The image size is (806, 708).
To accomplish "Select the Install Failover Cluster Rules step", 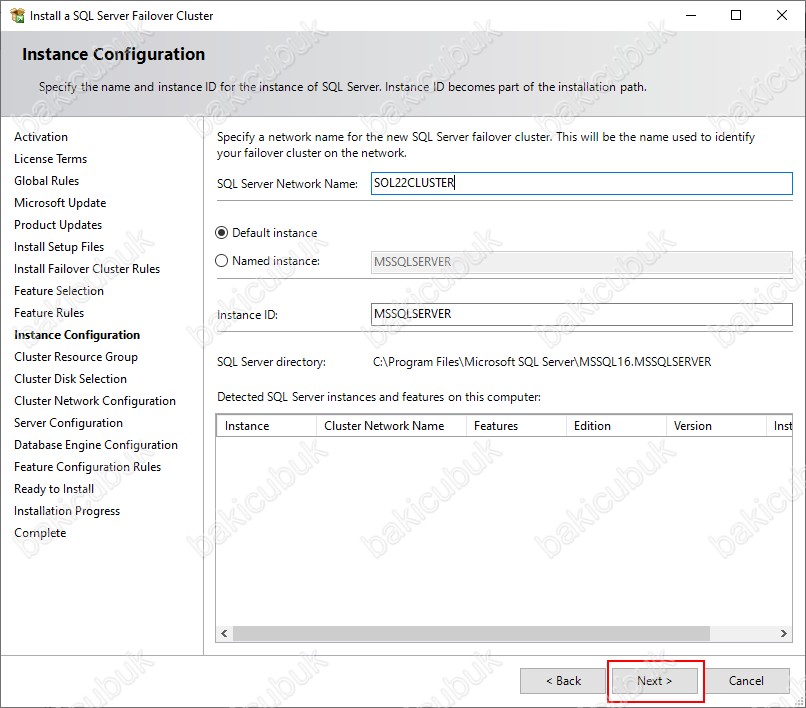I will [87, 269].
